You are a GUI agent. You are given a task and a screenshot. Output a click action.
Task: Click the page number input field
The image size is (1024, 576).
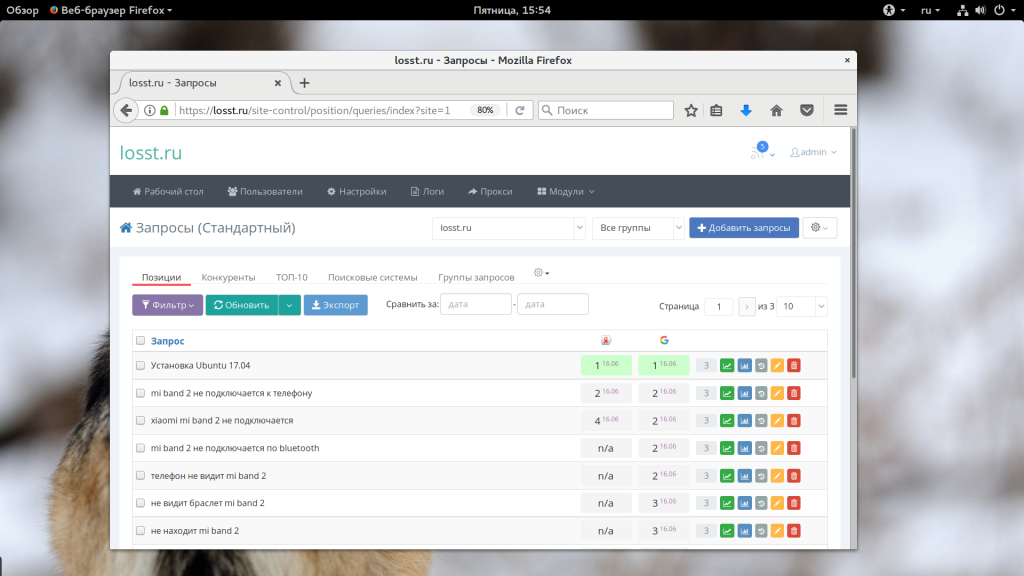click(718, 307)
